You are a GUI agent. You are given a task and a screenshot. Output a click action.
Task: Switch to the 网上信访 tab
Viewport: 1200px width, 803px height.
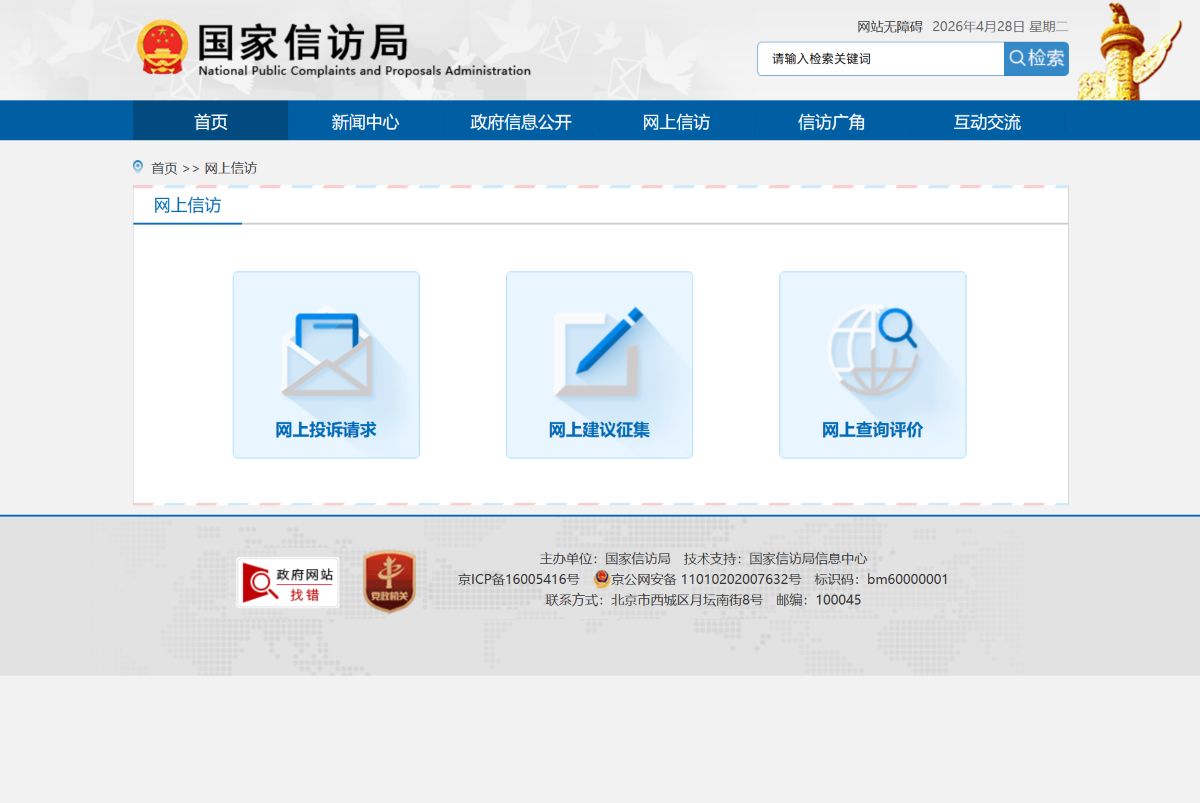click(x=186, y=205)
